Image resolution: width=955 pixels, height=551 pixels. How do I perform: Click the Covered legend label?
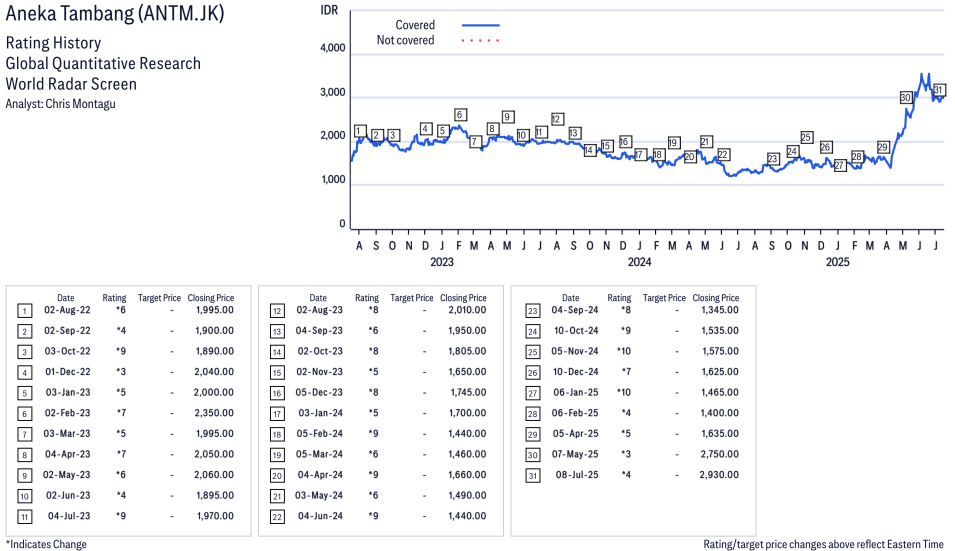tap(415, 25)
